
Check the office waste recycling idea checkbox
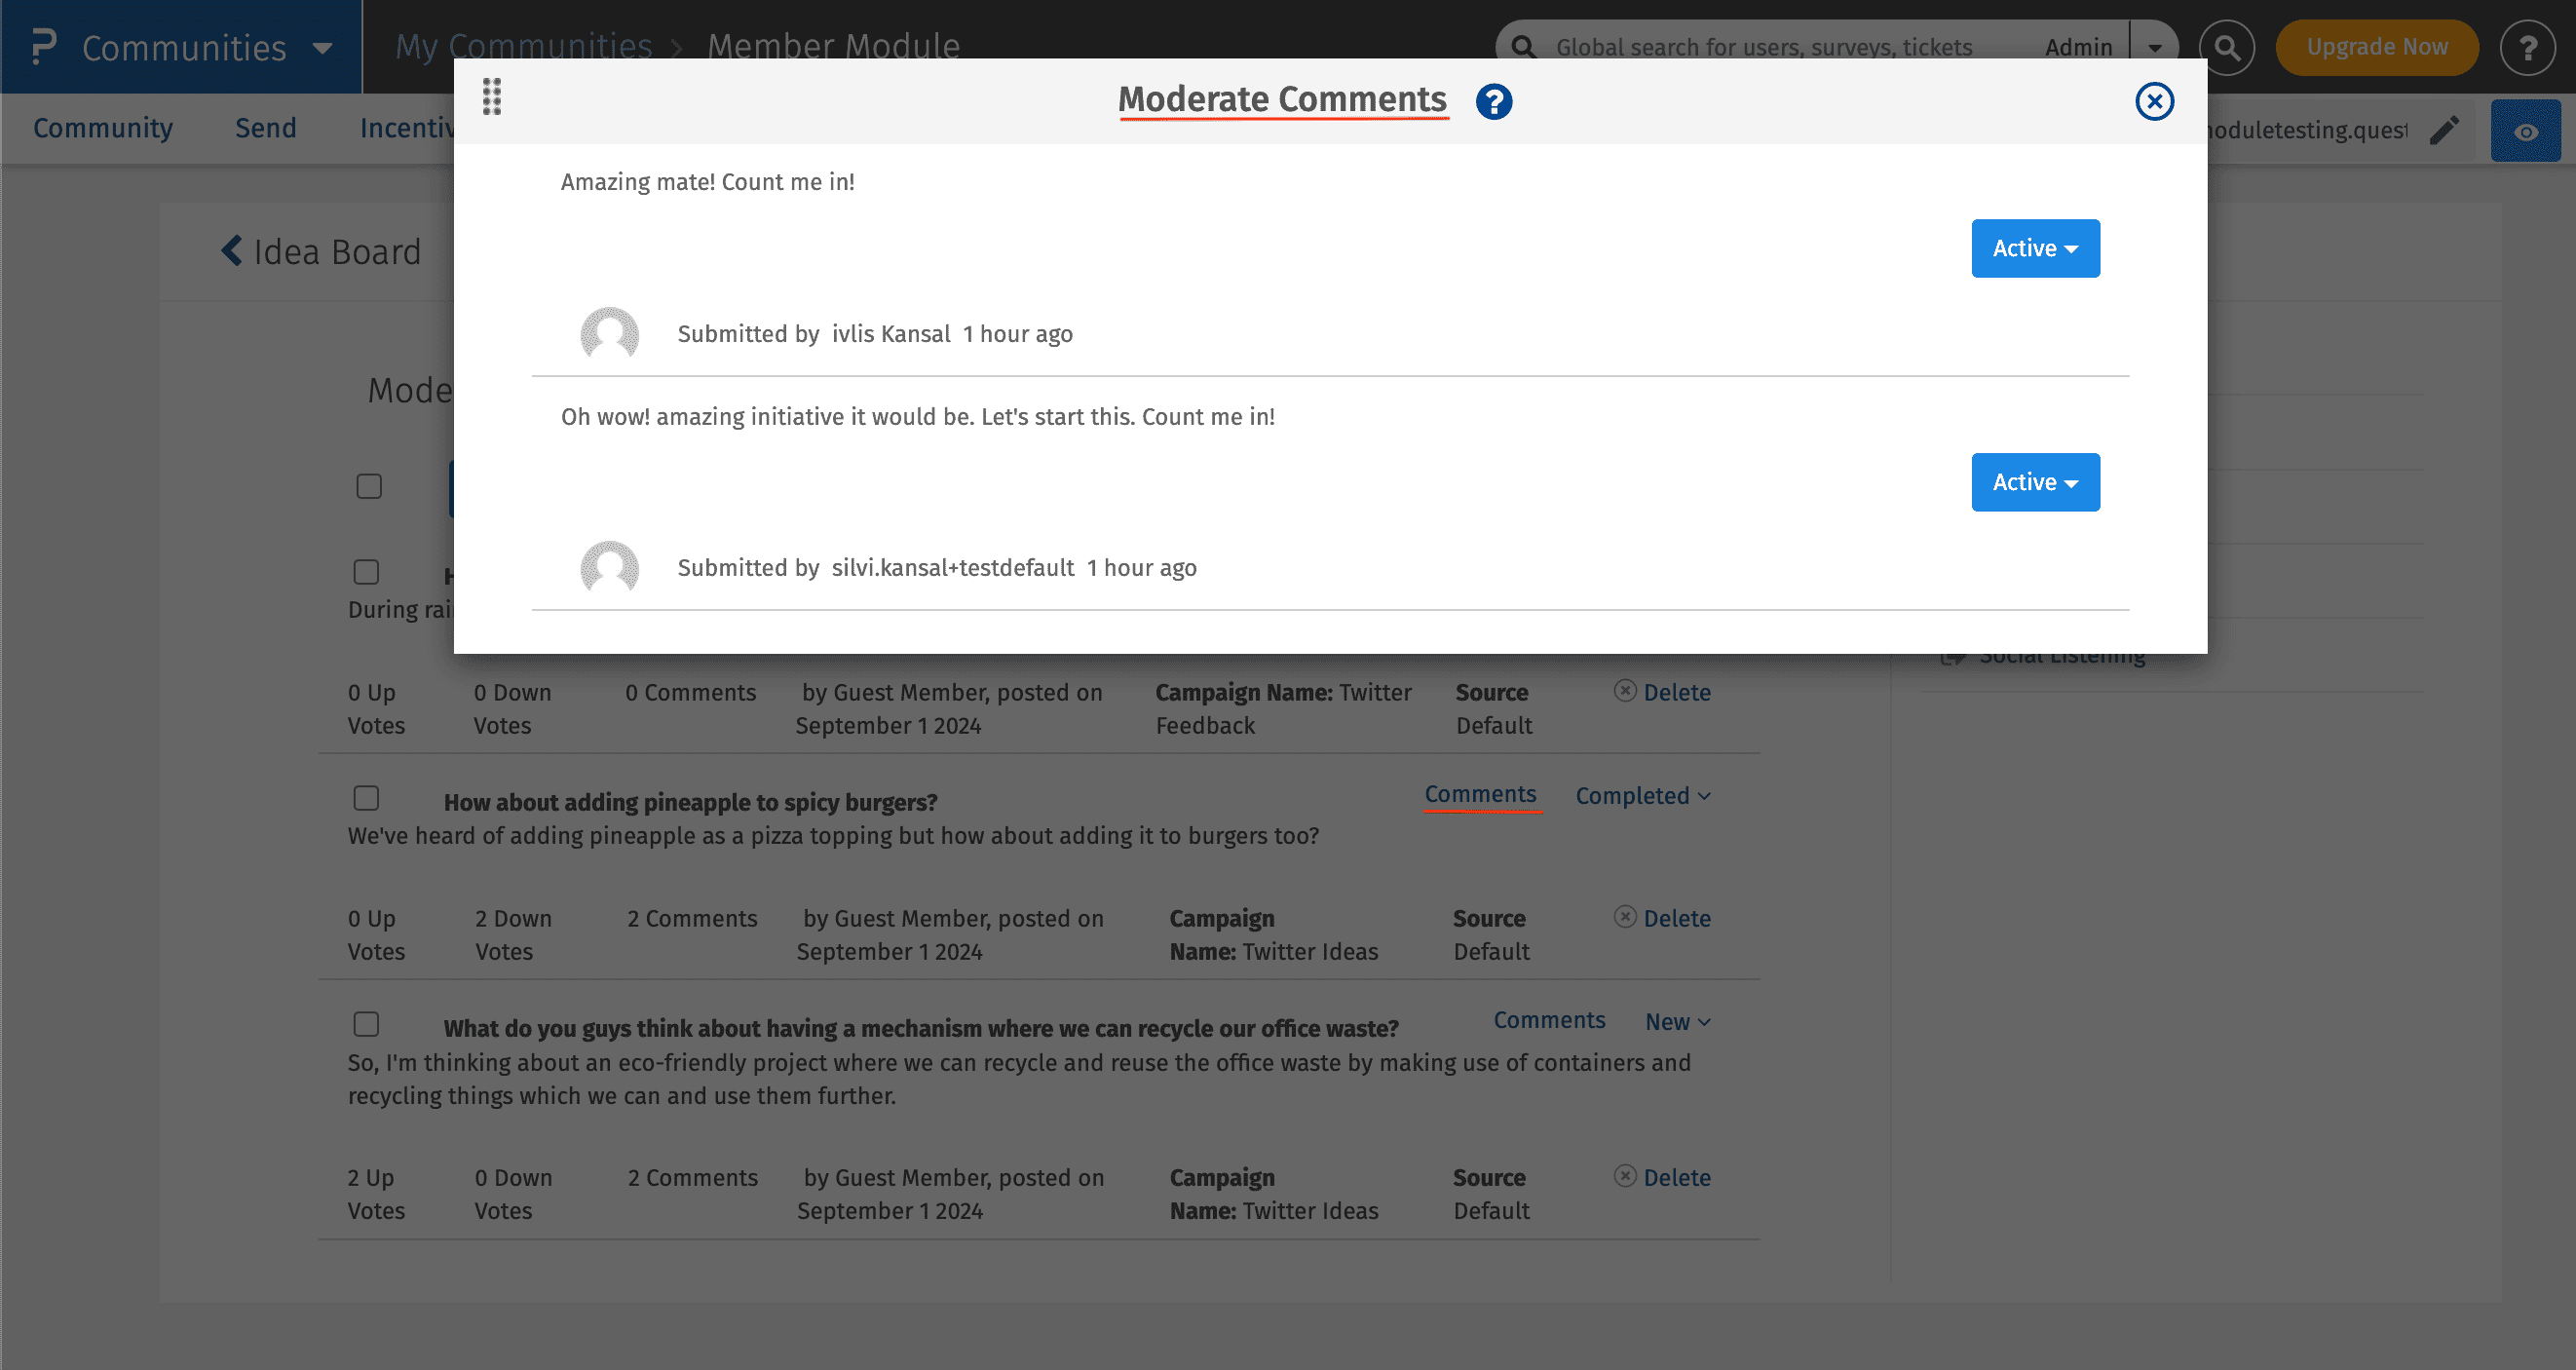366,1024
